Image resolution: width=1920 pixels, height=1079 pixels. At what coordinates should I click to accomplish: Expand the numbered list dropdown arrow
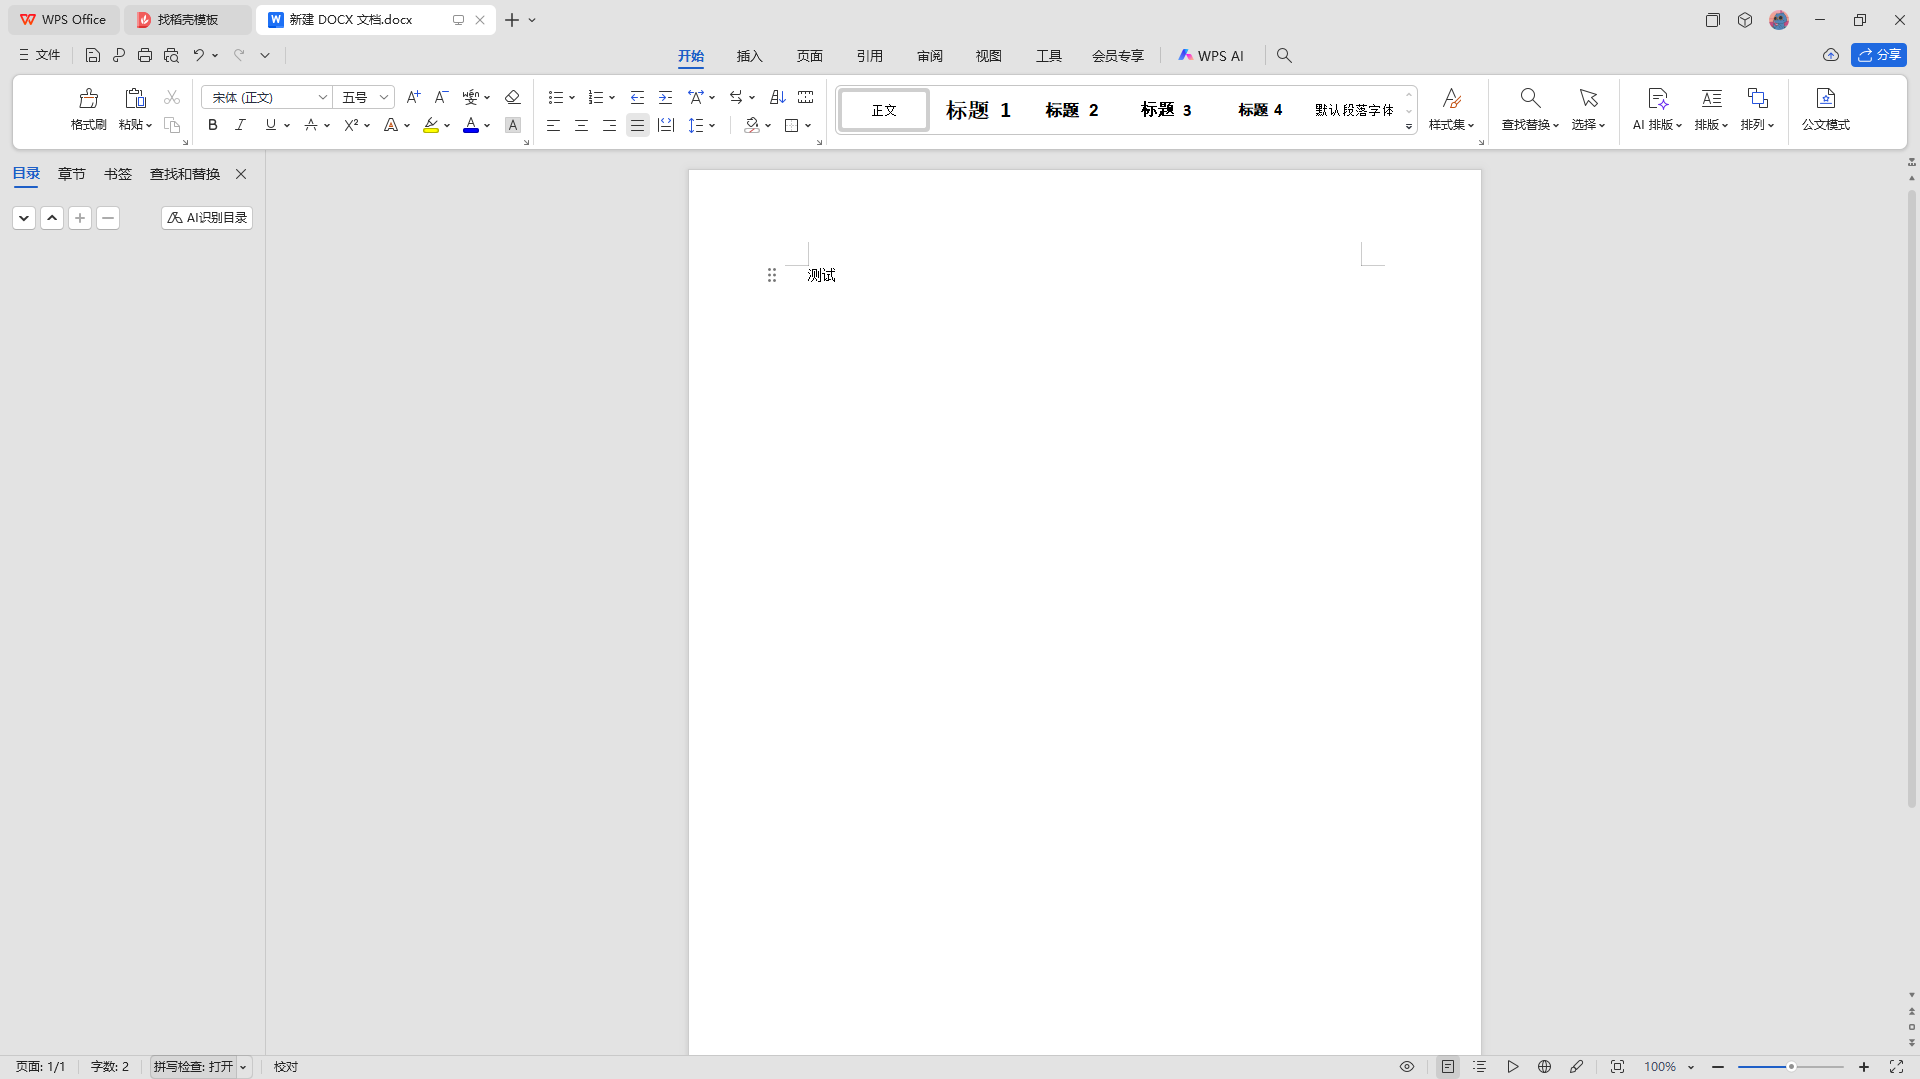click(x=612, y=98)
